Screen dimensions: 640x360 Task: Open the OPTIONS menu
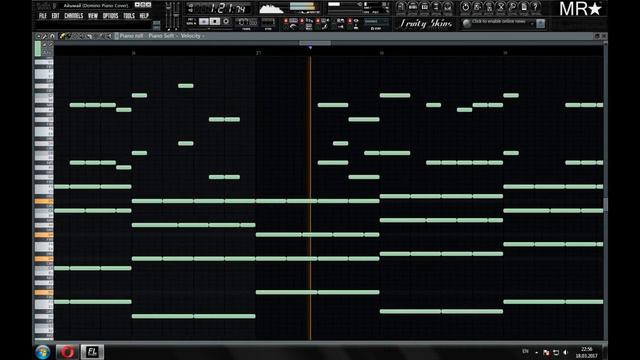[x=110, y=16]
